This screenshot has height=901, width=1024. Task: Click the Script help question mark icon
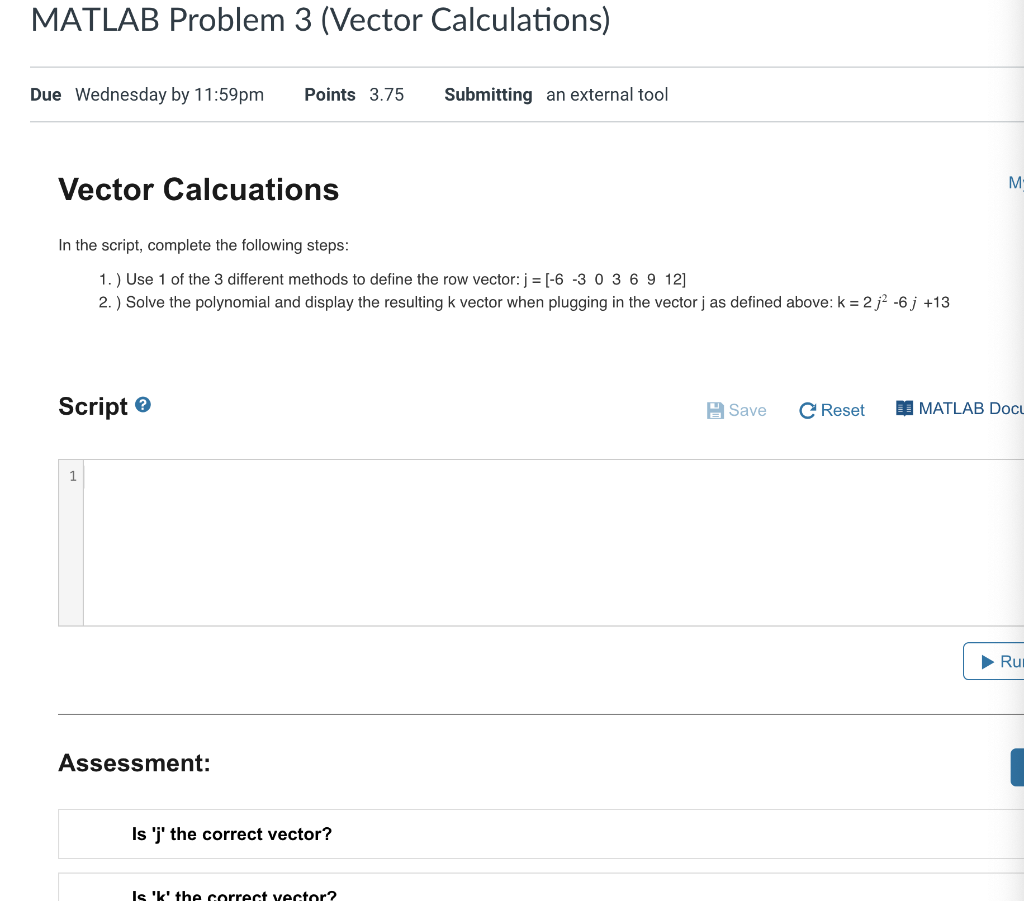[143, 405]
